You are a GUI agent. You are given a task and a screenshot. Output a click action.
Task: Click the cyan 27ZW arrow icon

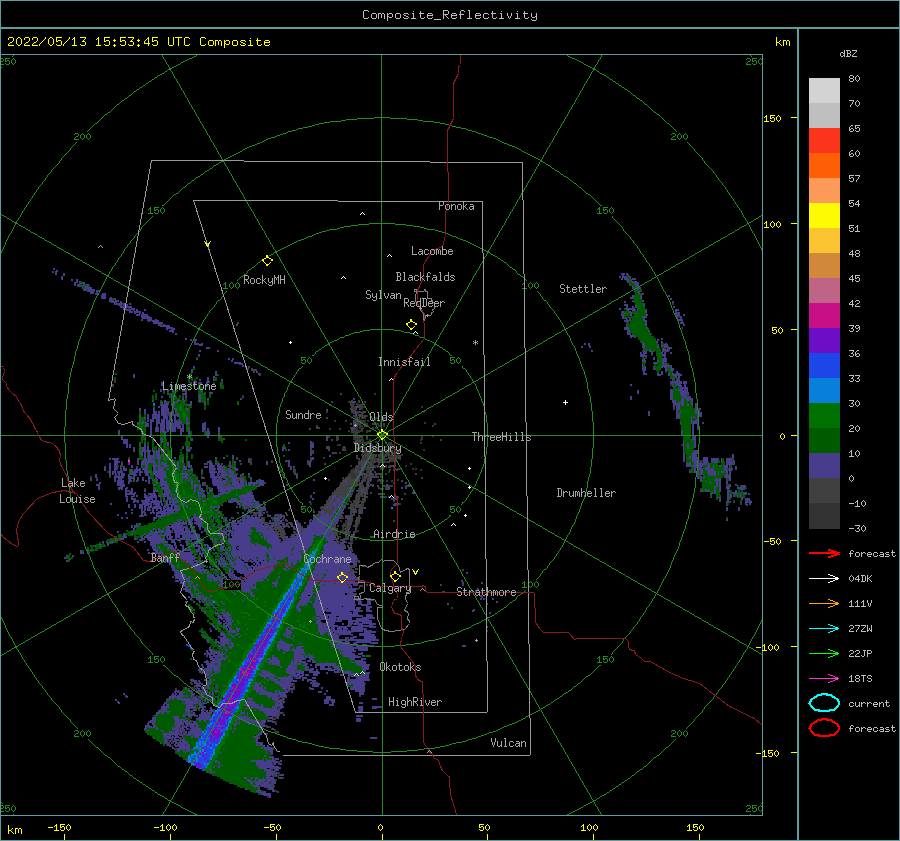coord(824,629)
